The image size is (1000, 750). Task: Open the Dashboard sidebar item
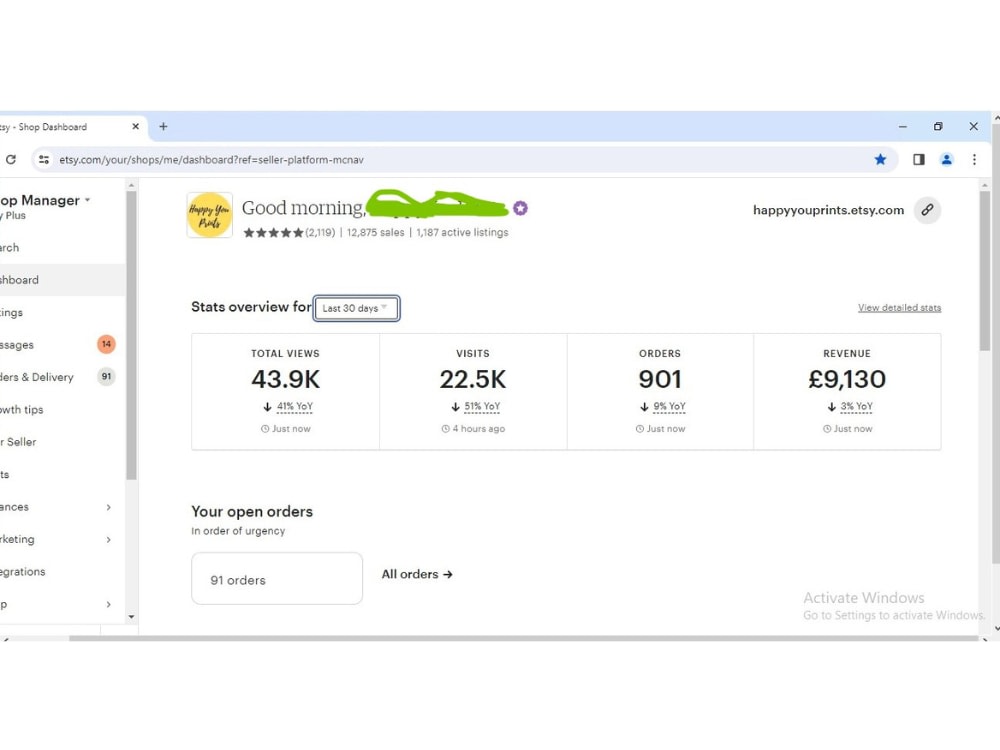point(62,280)
